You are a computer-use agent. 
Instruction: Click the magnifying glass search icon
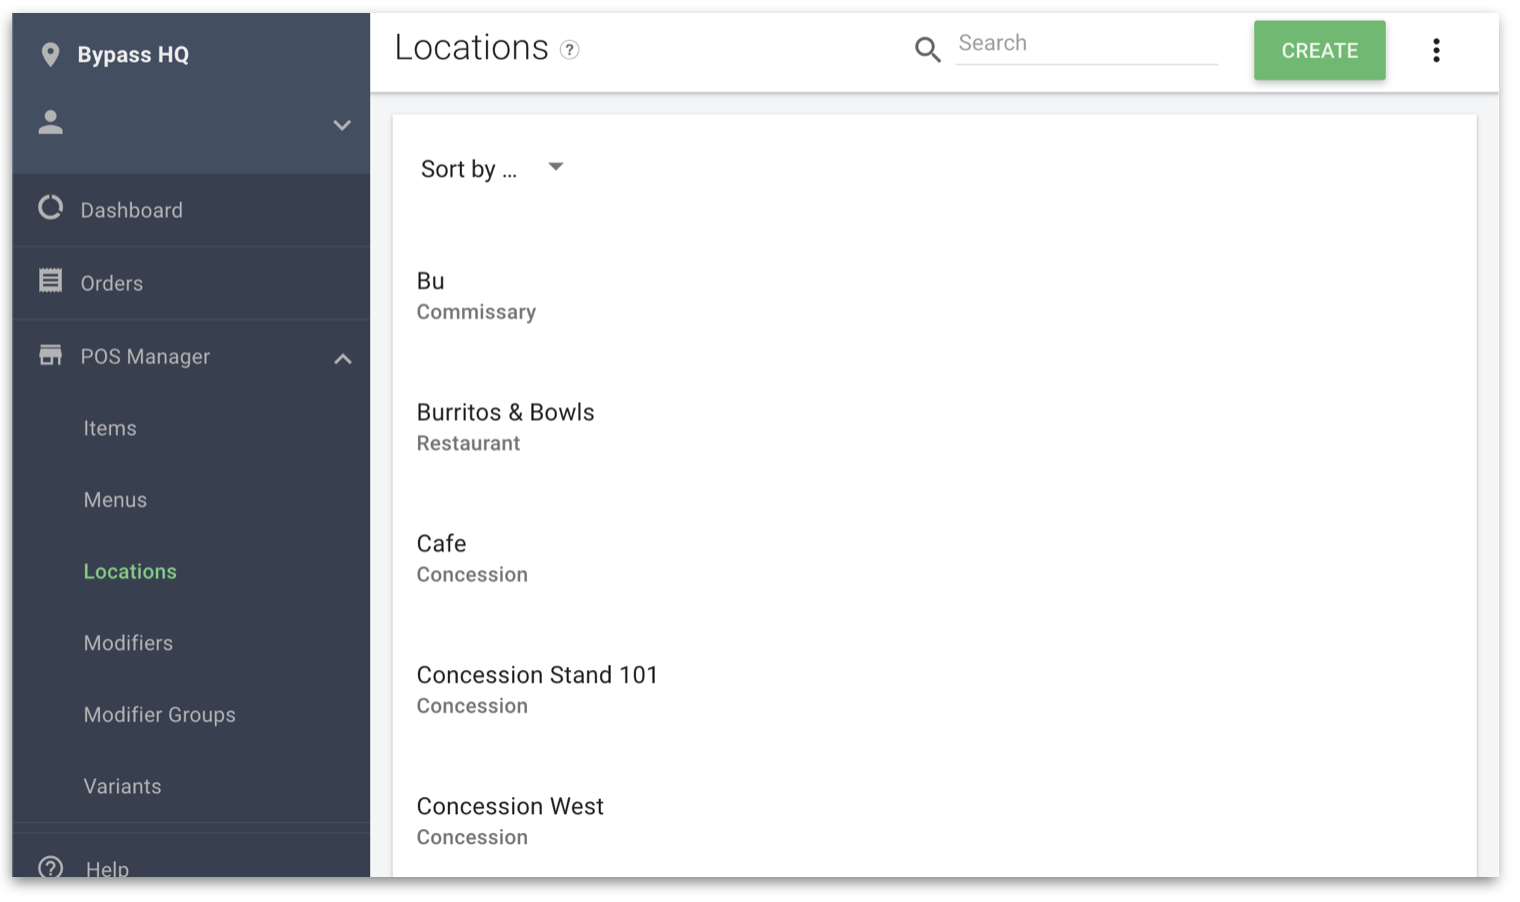[927, 50]
